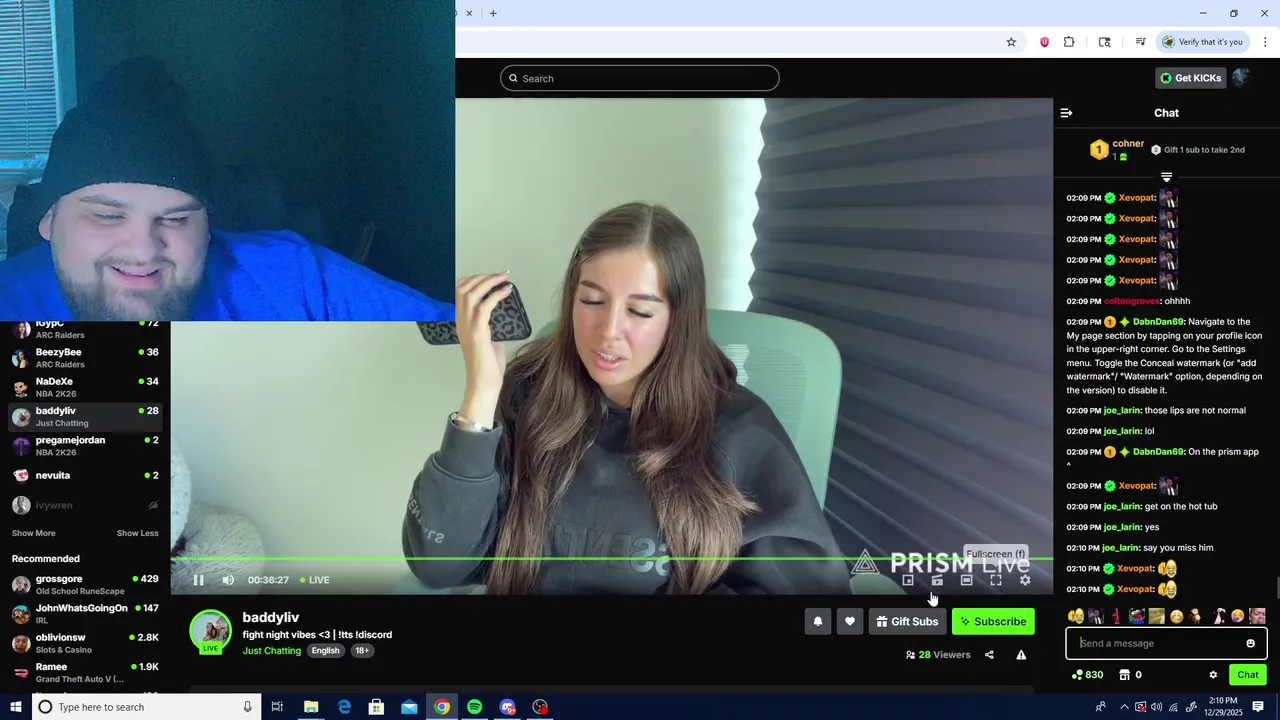Enter fullscreen mode on the video
Screen dimensions: 1280x720
tap(995, 580)
